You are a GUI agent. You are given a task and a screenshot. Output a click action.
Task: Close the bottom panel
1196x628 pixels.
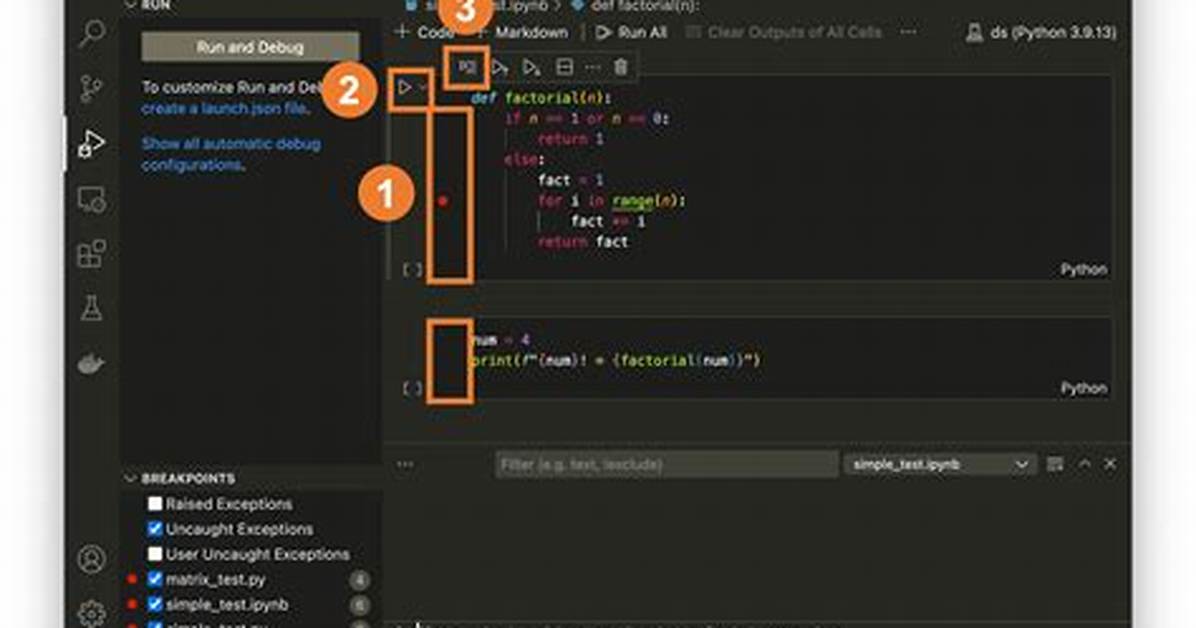coord(1111,464)
